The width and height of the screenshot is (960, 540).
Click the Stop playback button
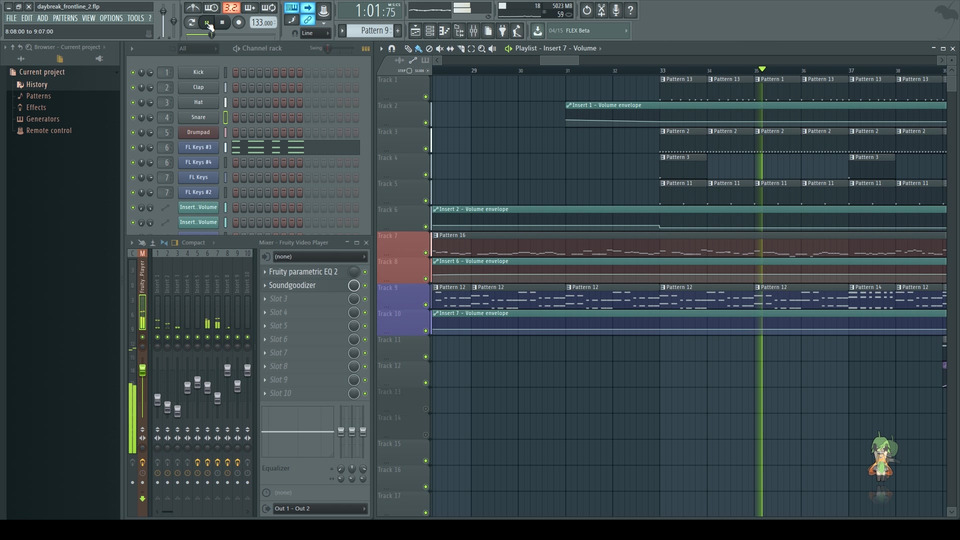222,23
